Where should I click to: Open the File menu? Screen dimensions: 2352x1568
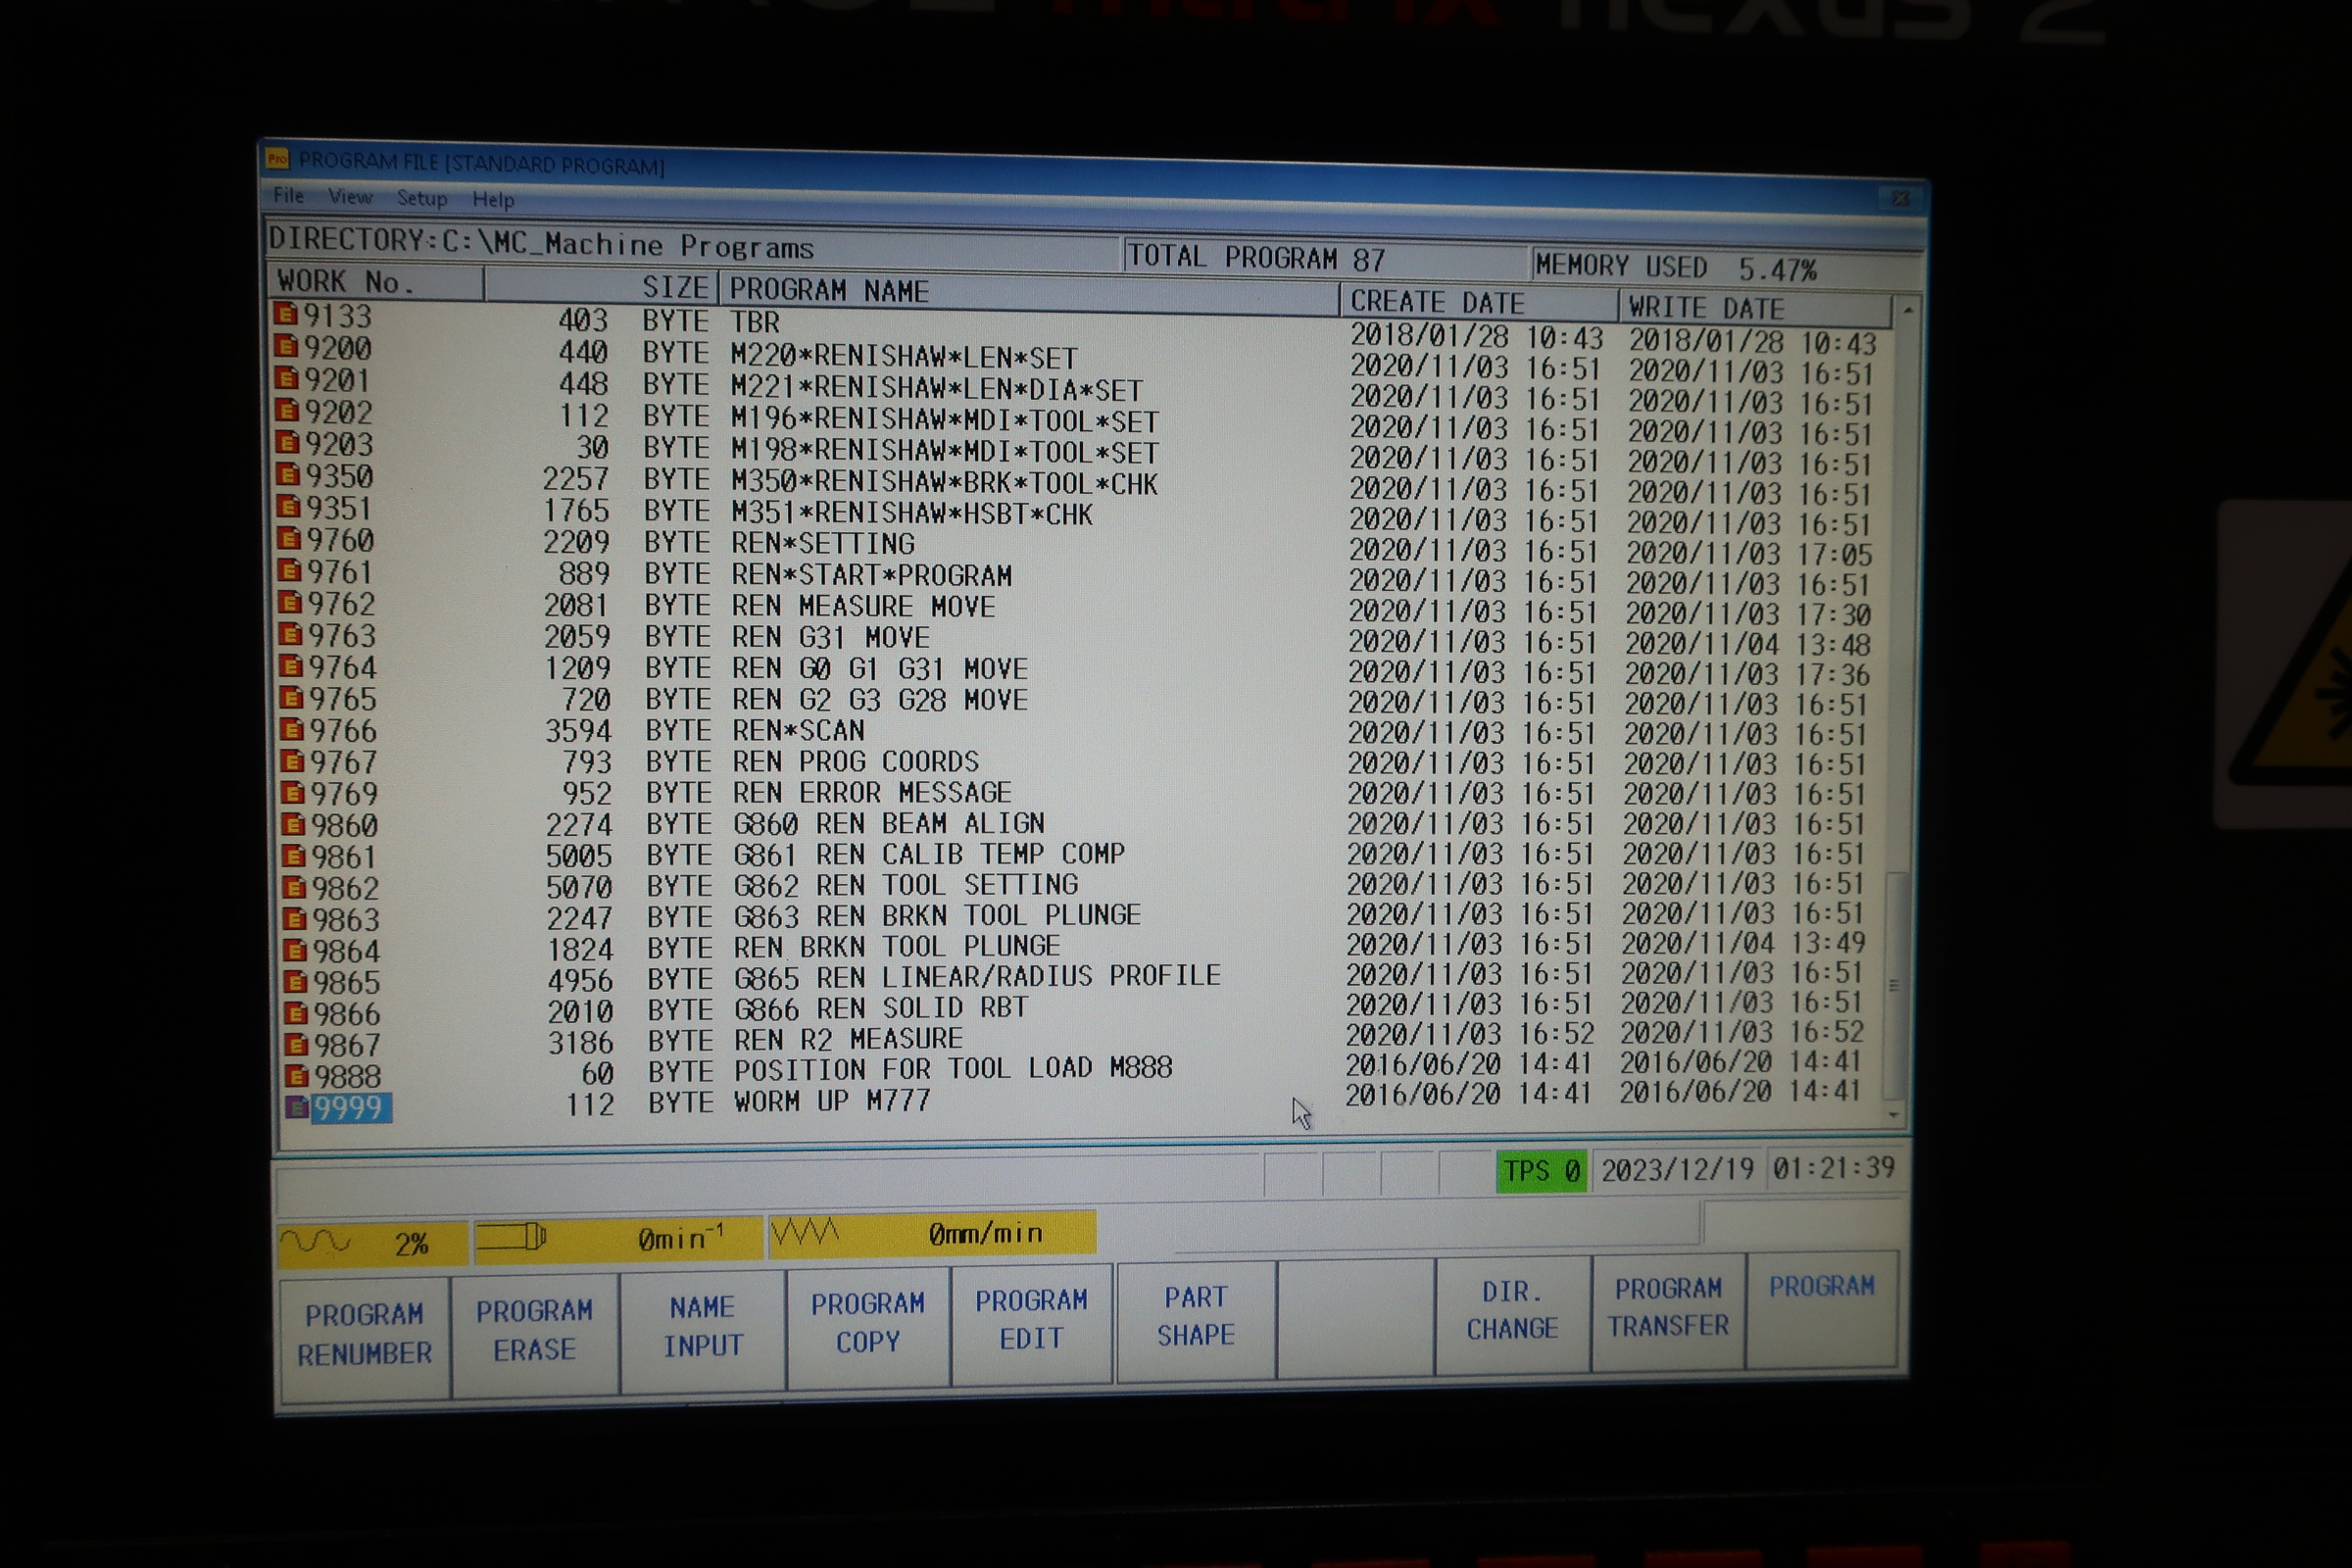pos(288,195)
